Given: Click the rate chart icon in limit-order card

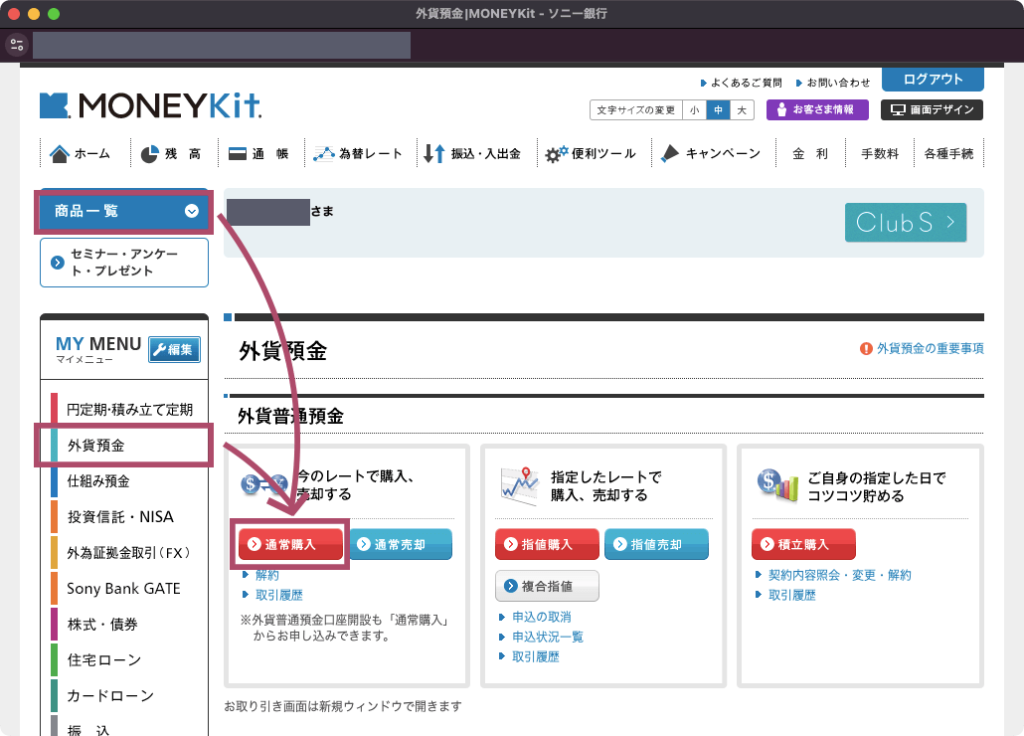Looking at the screenshot, I should pyautogui.click(x=520, y=485).
